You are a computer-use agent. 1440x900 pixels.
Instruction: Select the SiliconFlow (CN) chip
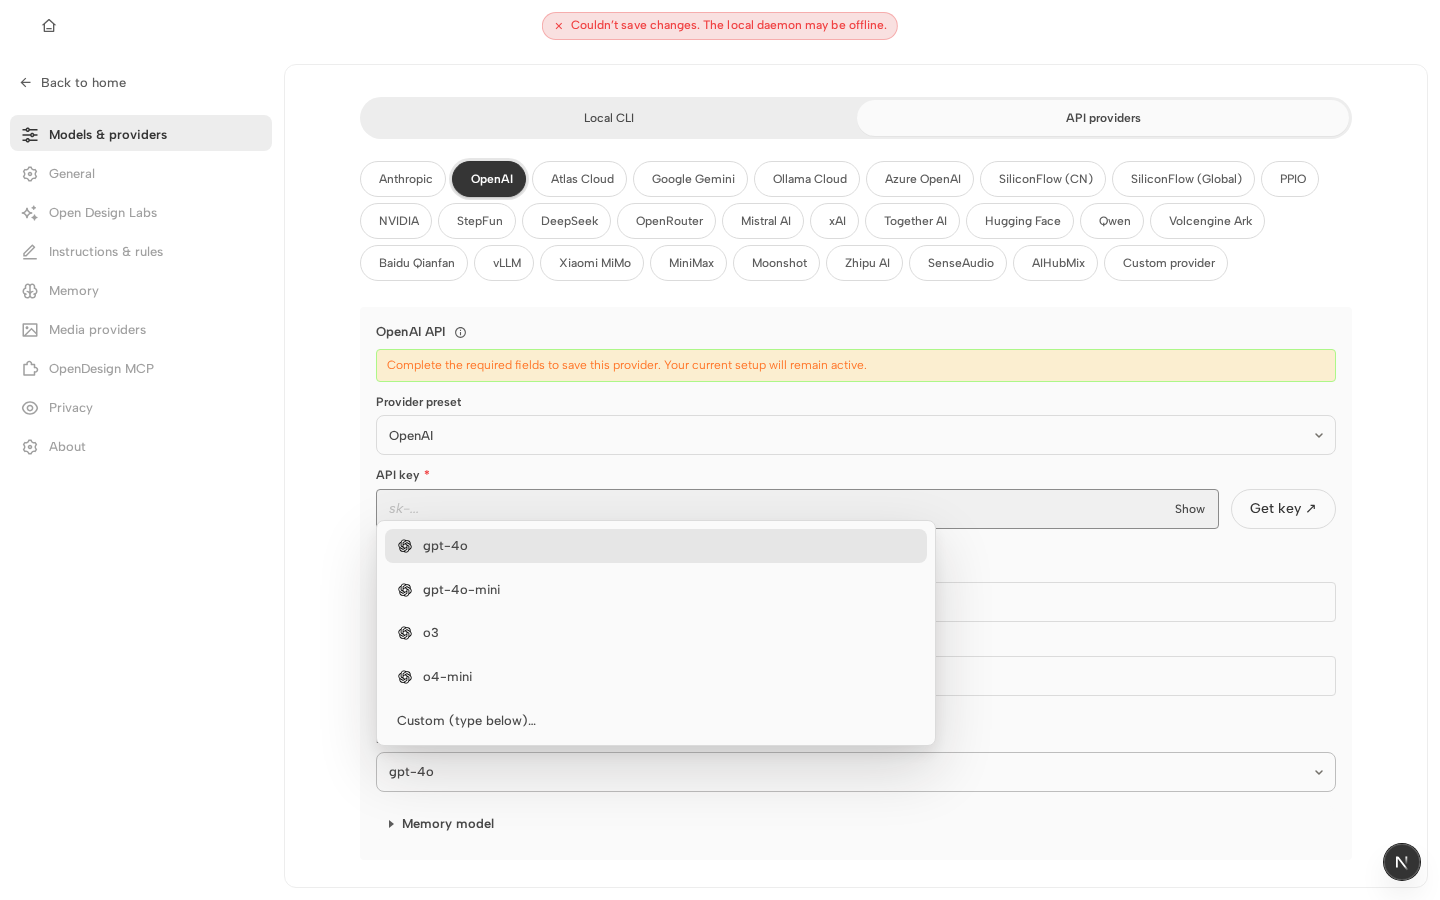coord(1043,179)
